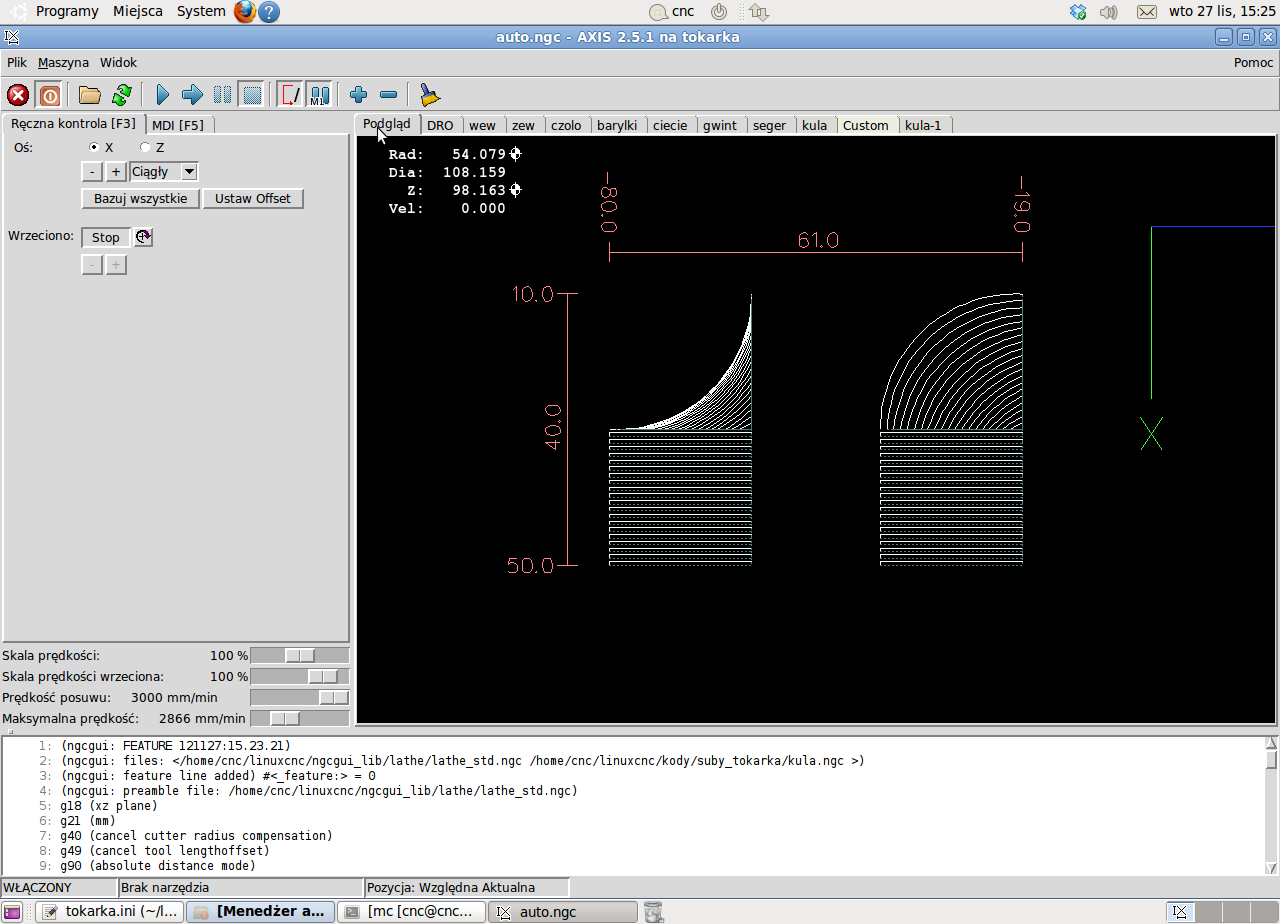The image size is (1280, 924).
Task: Run the program with the play icon
Action: click(163, 95)
